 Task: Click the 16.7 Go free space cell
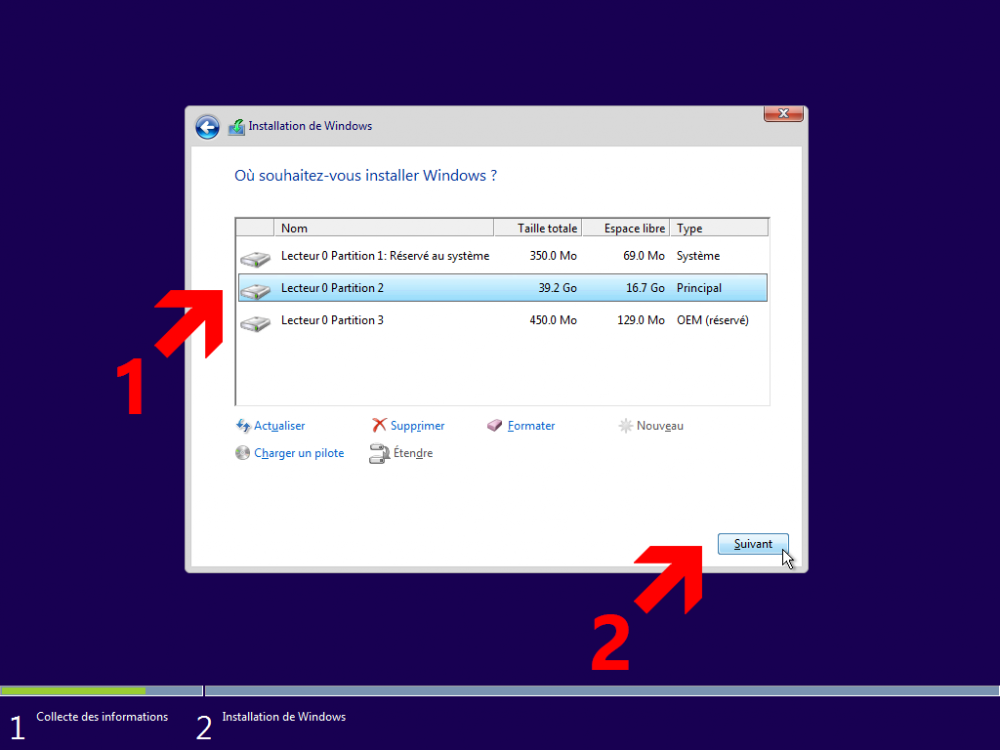tap(645, 288)
